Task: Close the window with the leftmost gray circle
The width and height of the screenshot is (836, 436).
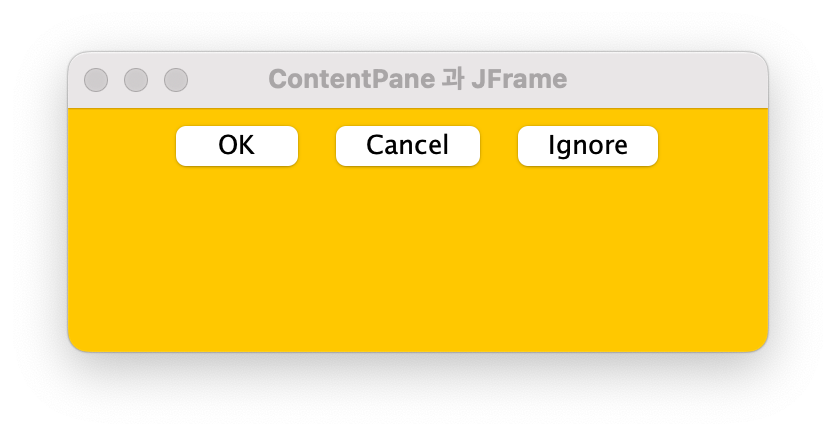Action: (96, 80)
